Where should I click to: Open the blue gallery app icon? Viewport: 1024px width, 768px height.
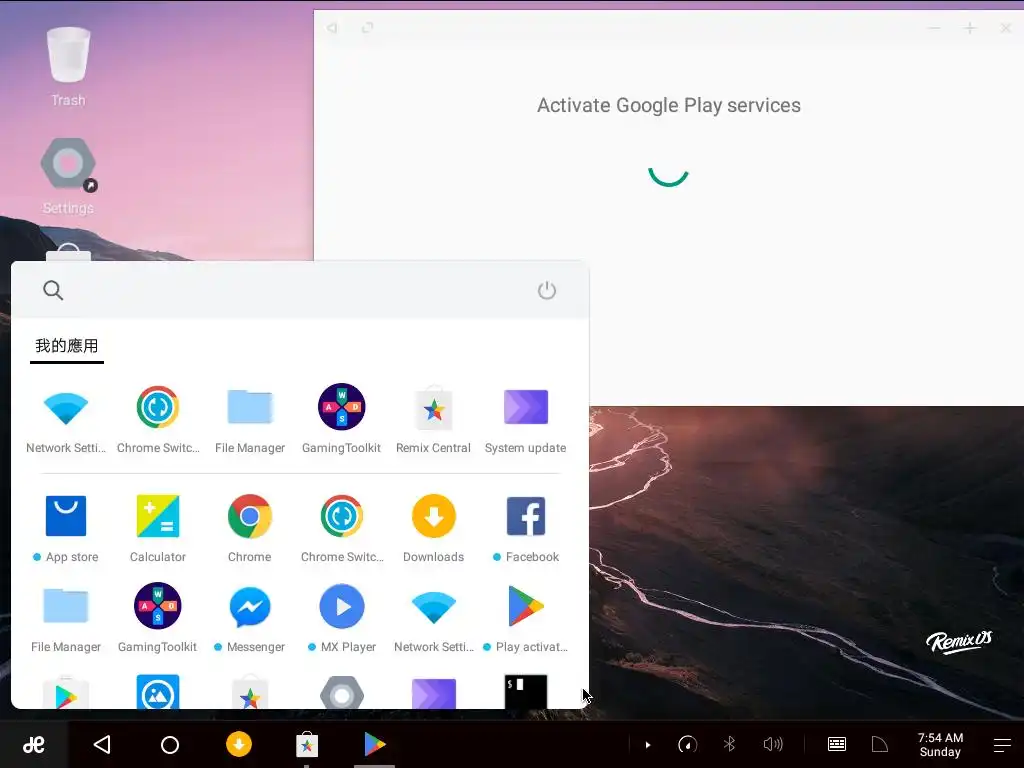pos(157,692)
